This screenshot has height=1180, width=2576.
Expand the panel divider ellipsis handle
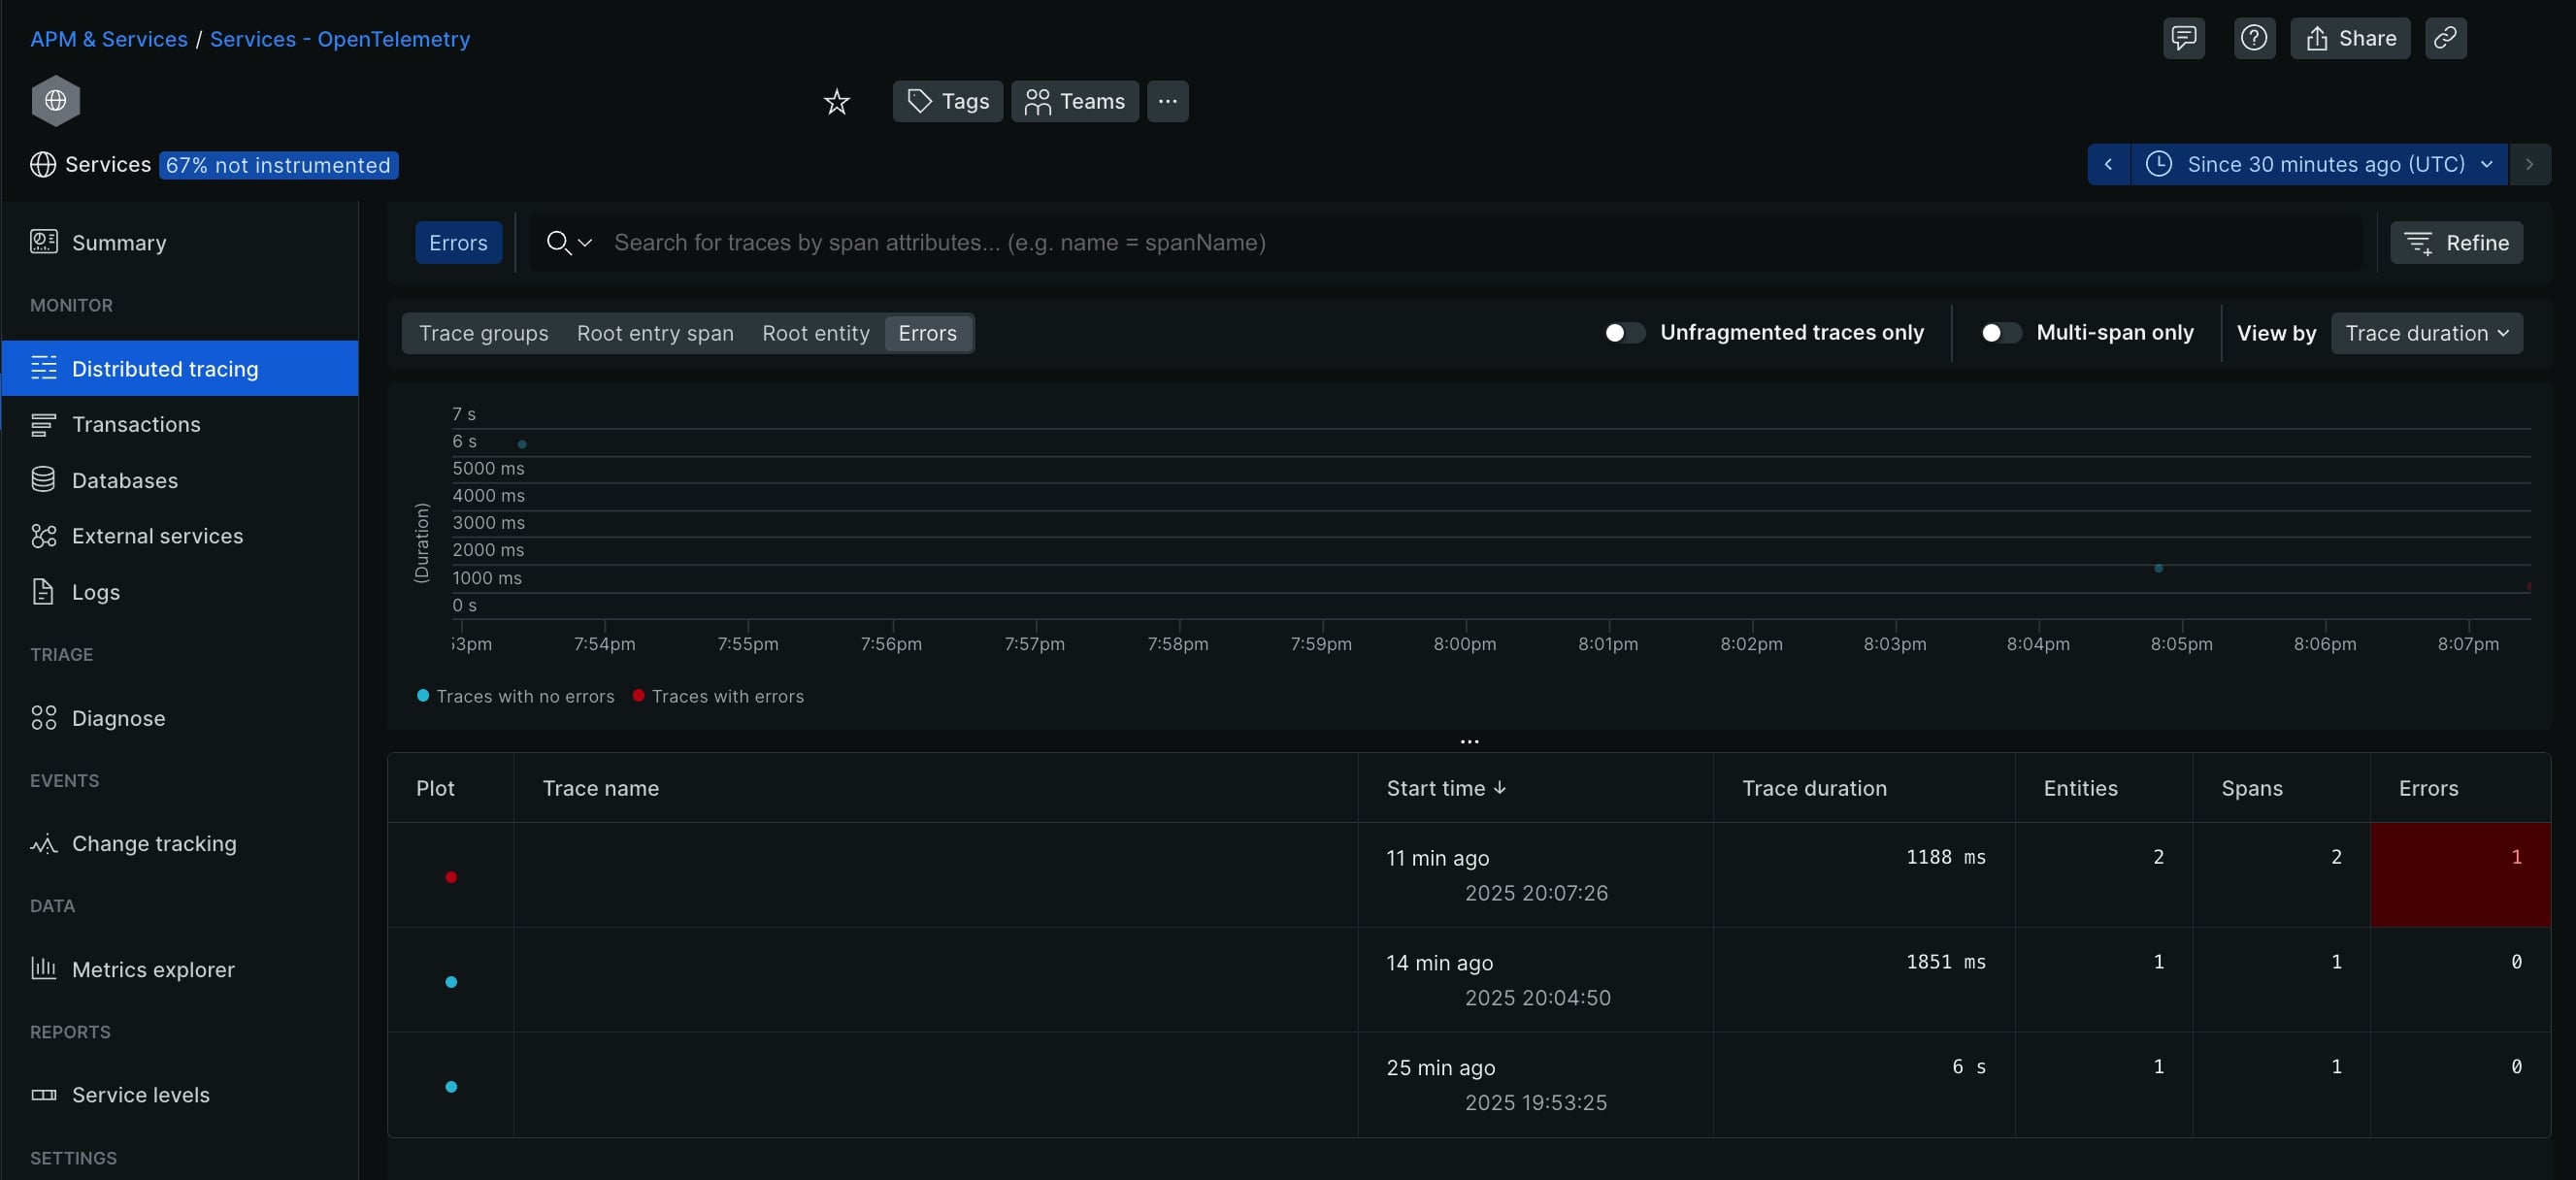point(1469,742)
